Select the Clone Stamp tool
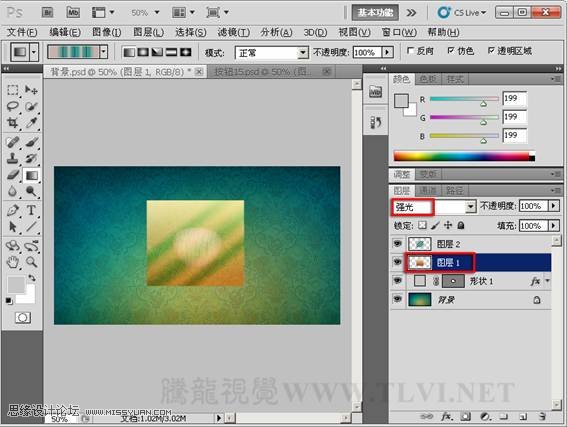 click(13, 158)
